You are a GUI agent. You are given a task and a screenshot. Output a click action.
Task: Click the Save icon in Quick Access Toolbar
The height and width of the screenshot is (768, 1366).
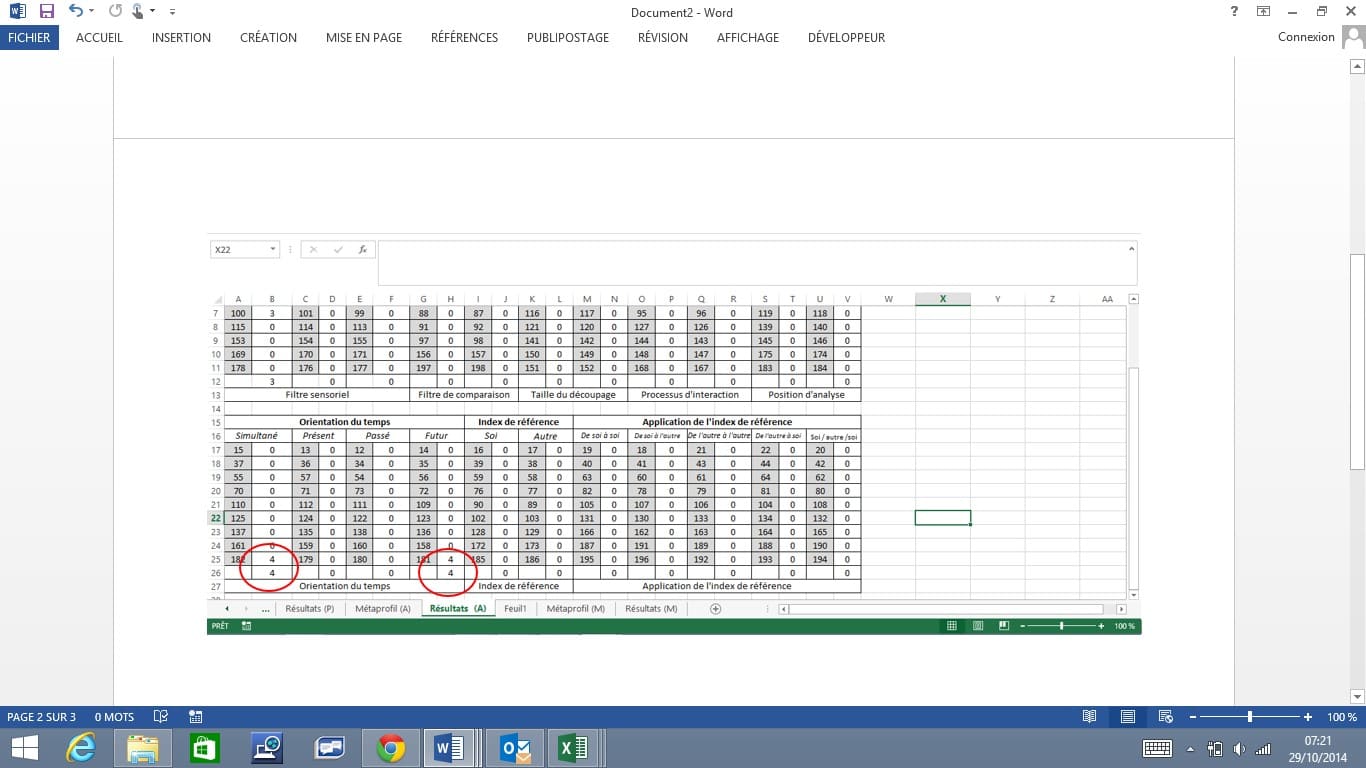click(x=47, y=12)
